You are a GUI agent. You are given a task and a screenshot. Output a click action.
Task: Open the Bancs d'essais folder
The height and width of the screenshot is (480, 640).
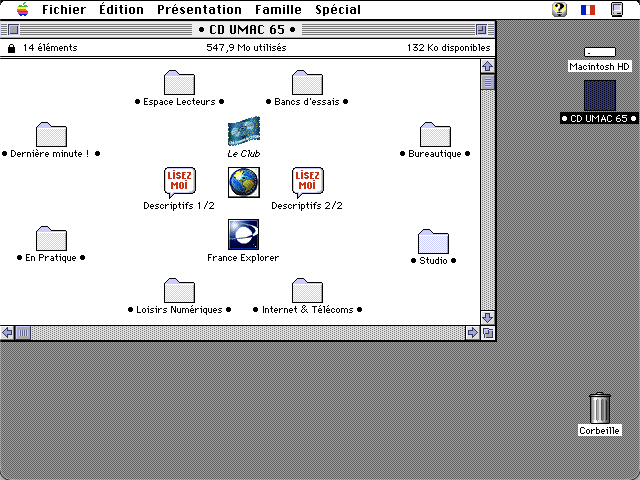click(x=307, y=83)
